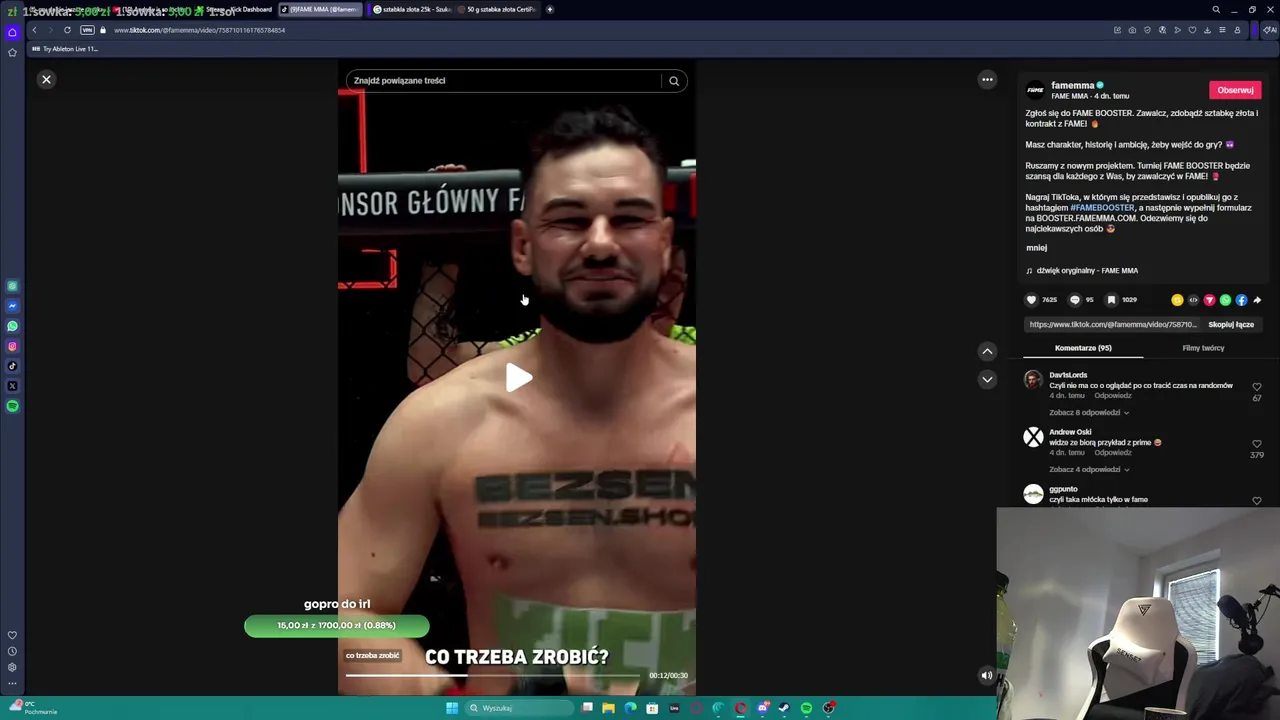
Task: Open the #FAMEBOOSTER hashtag link
Action: tap(1102, 208)
